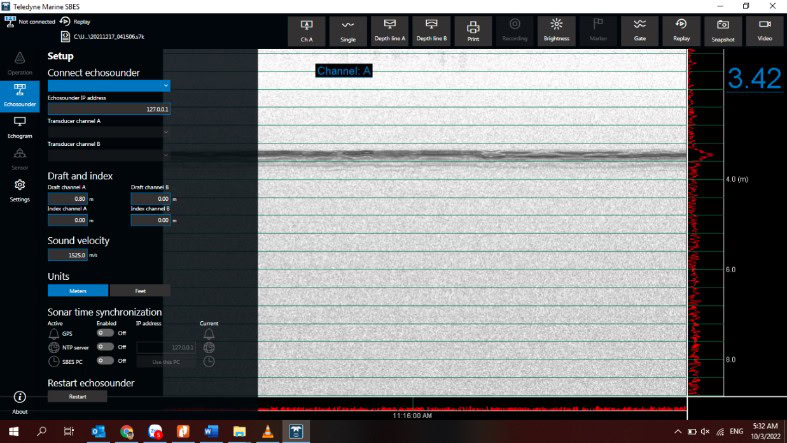Screen dimensions: 787x443
Task: Click the Video toolbar icon
Action: pos(764,31)
